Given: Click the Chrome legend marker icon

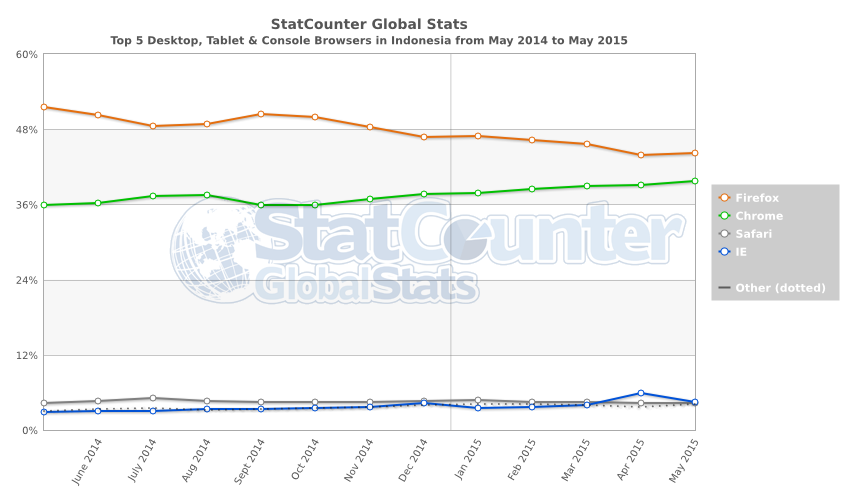Looking at the screenshot, I should click(725, 216).
